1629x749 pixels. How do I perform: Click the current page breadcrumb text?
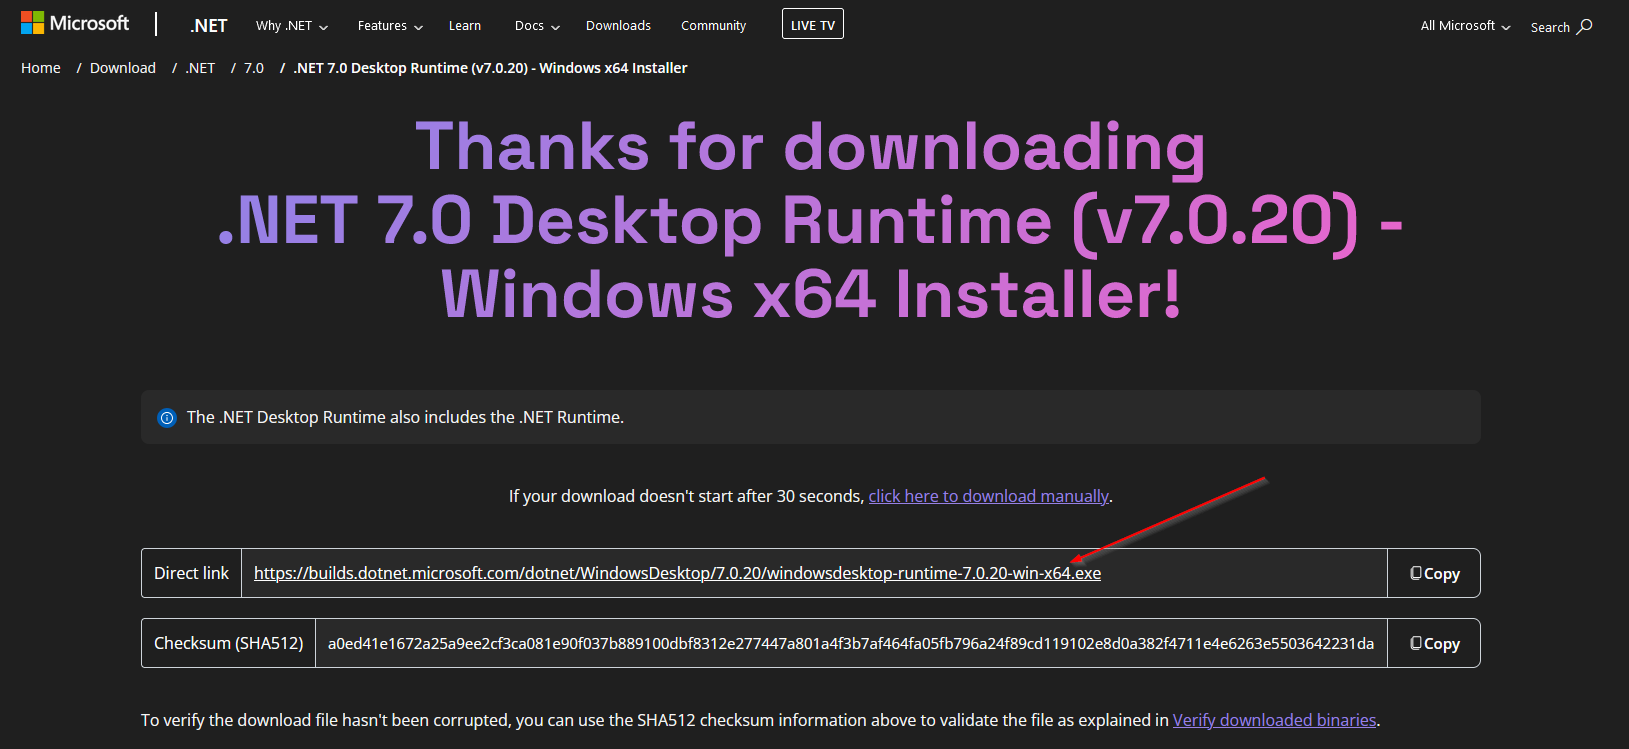coord(490,68)
